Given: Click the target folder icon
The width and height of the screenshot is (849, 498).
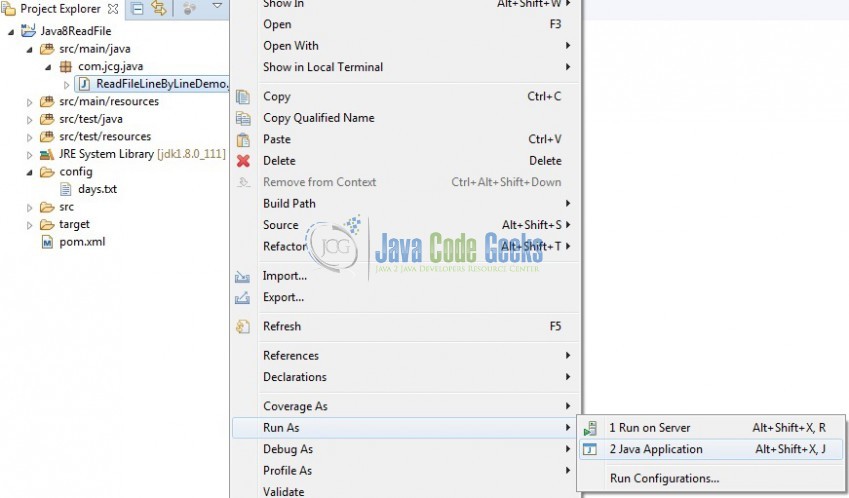Looking at the screenshot, I should point(47,225).
